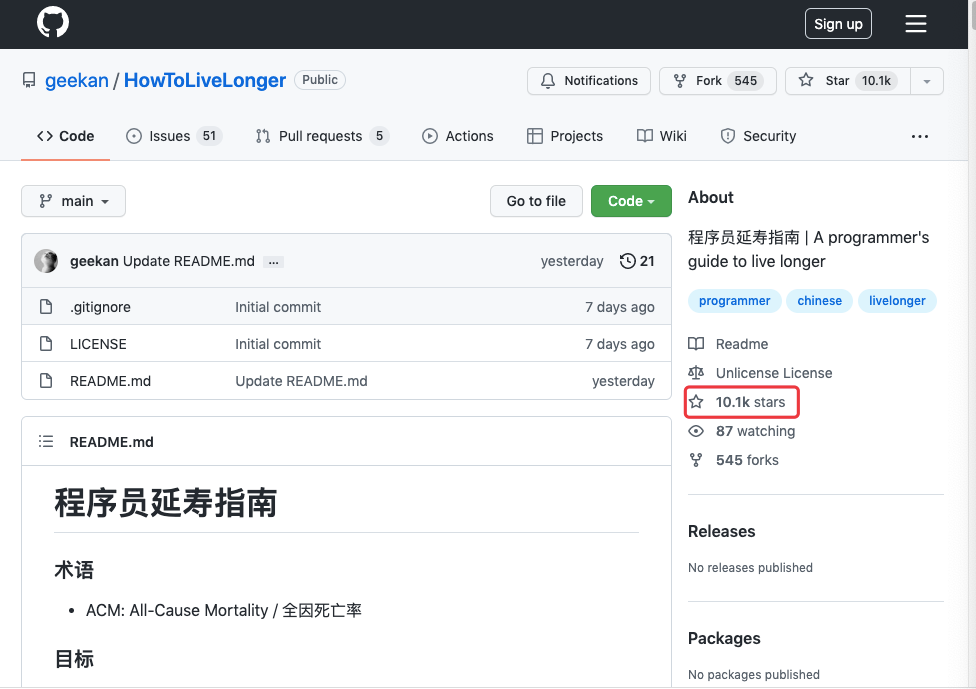This screenshot has height=689, width=976.
Task: Click the repository icon before geekan
Action: pos(29,80)
